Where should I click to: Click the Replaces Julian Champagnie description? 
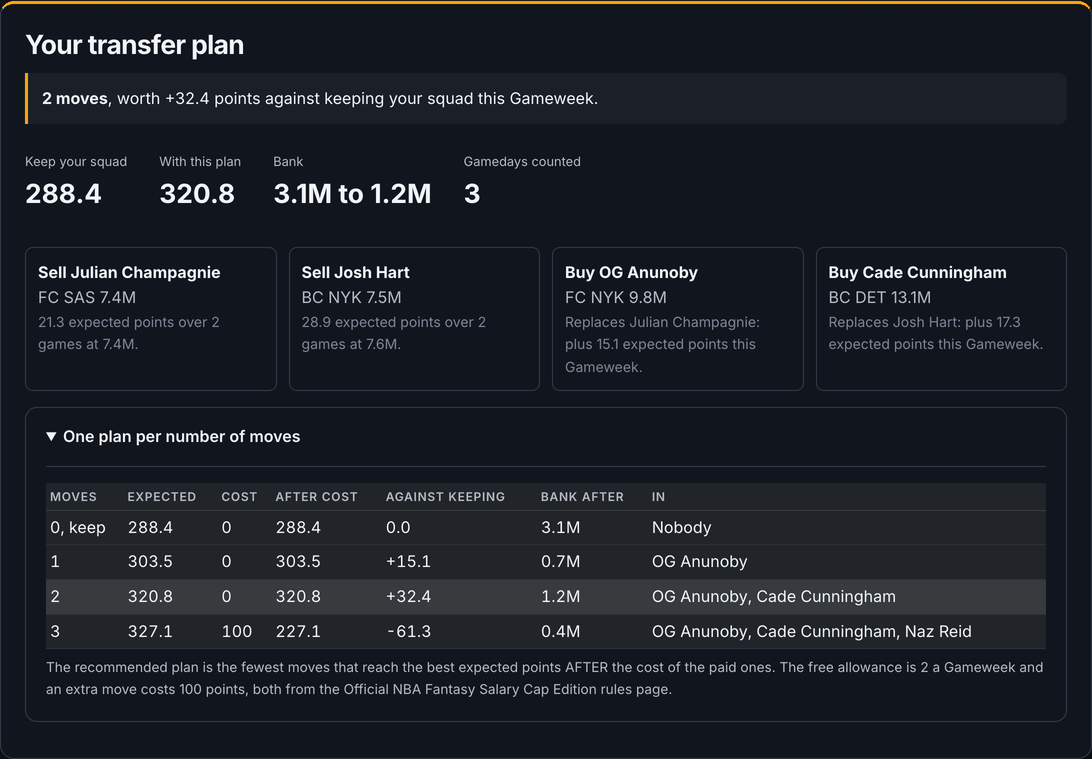tap(662, 345)
